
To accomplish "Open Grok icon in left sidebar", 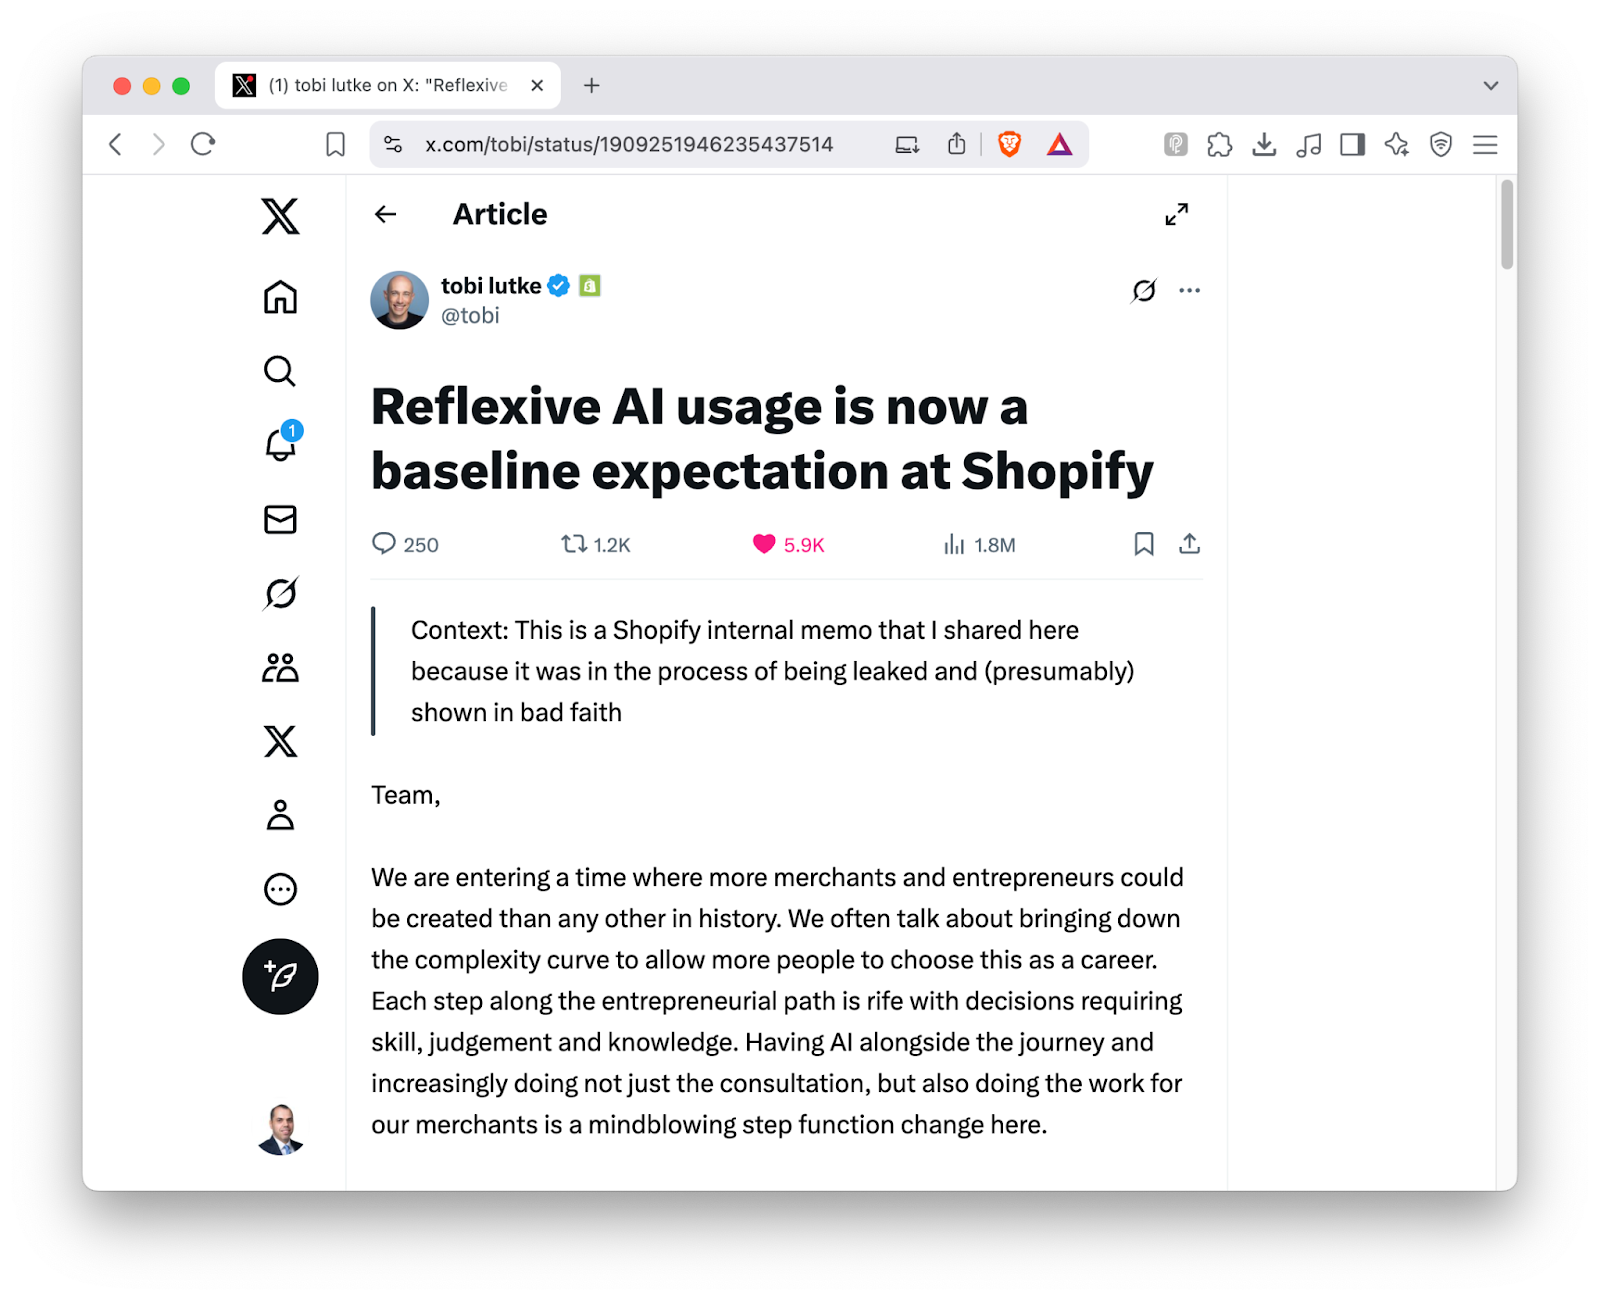I will tap(280, 593).
